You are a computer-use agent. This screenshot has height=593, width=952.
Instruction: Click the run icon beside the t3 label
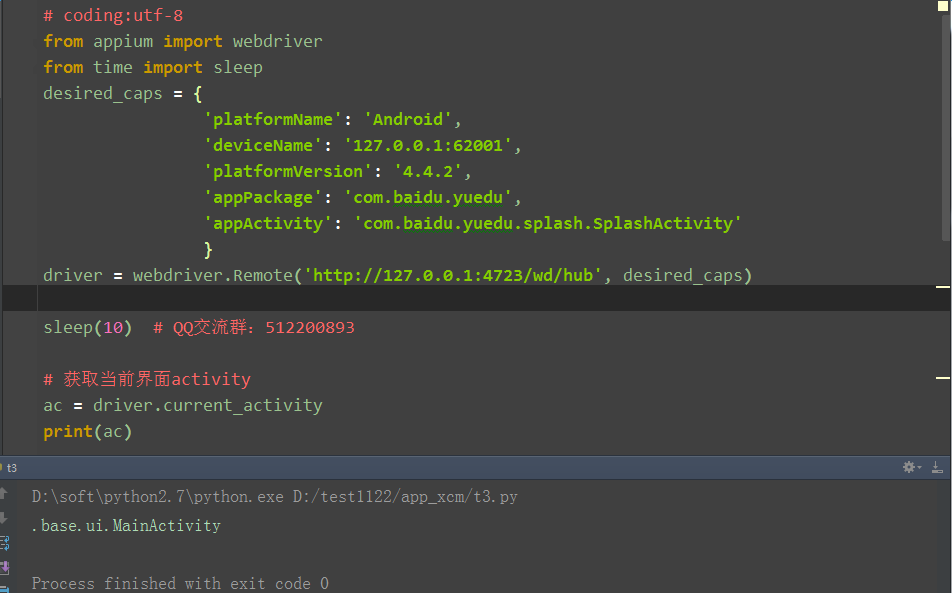point(4,467)
